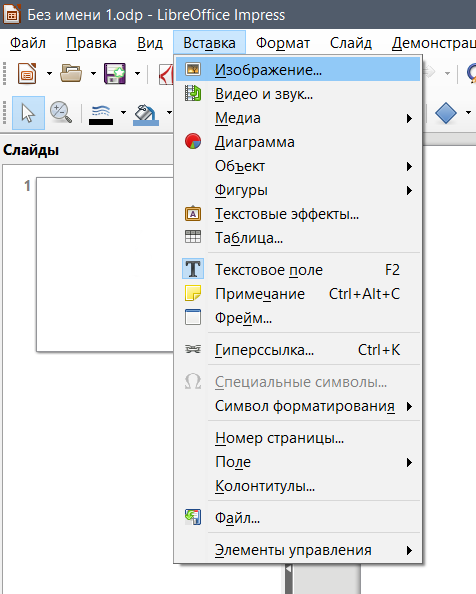Expand the Медиа submenu
The height and width of the screenshot is (594, 476).
298,118
